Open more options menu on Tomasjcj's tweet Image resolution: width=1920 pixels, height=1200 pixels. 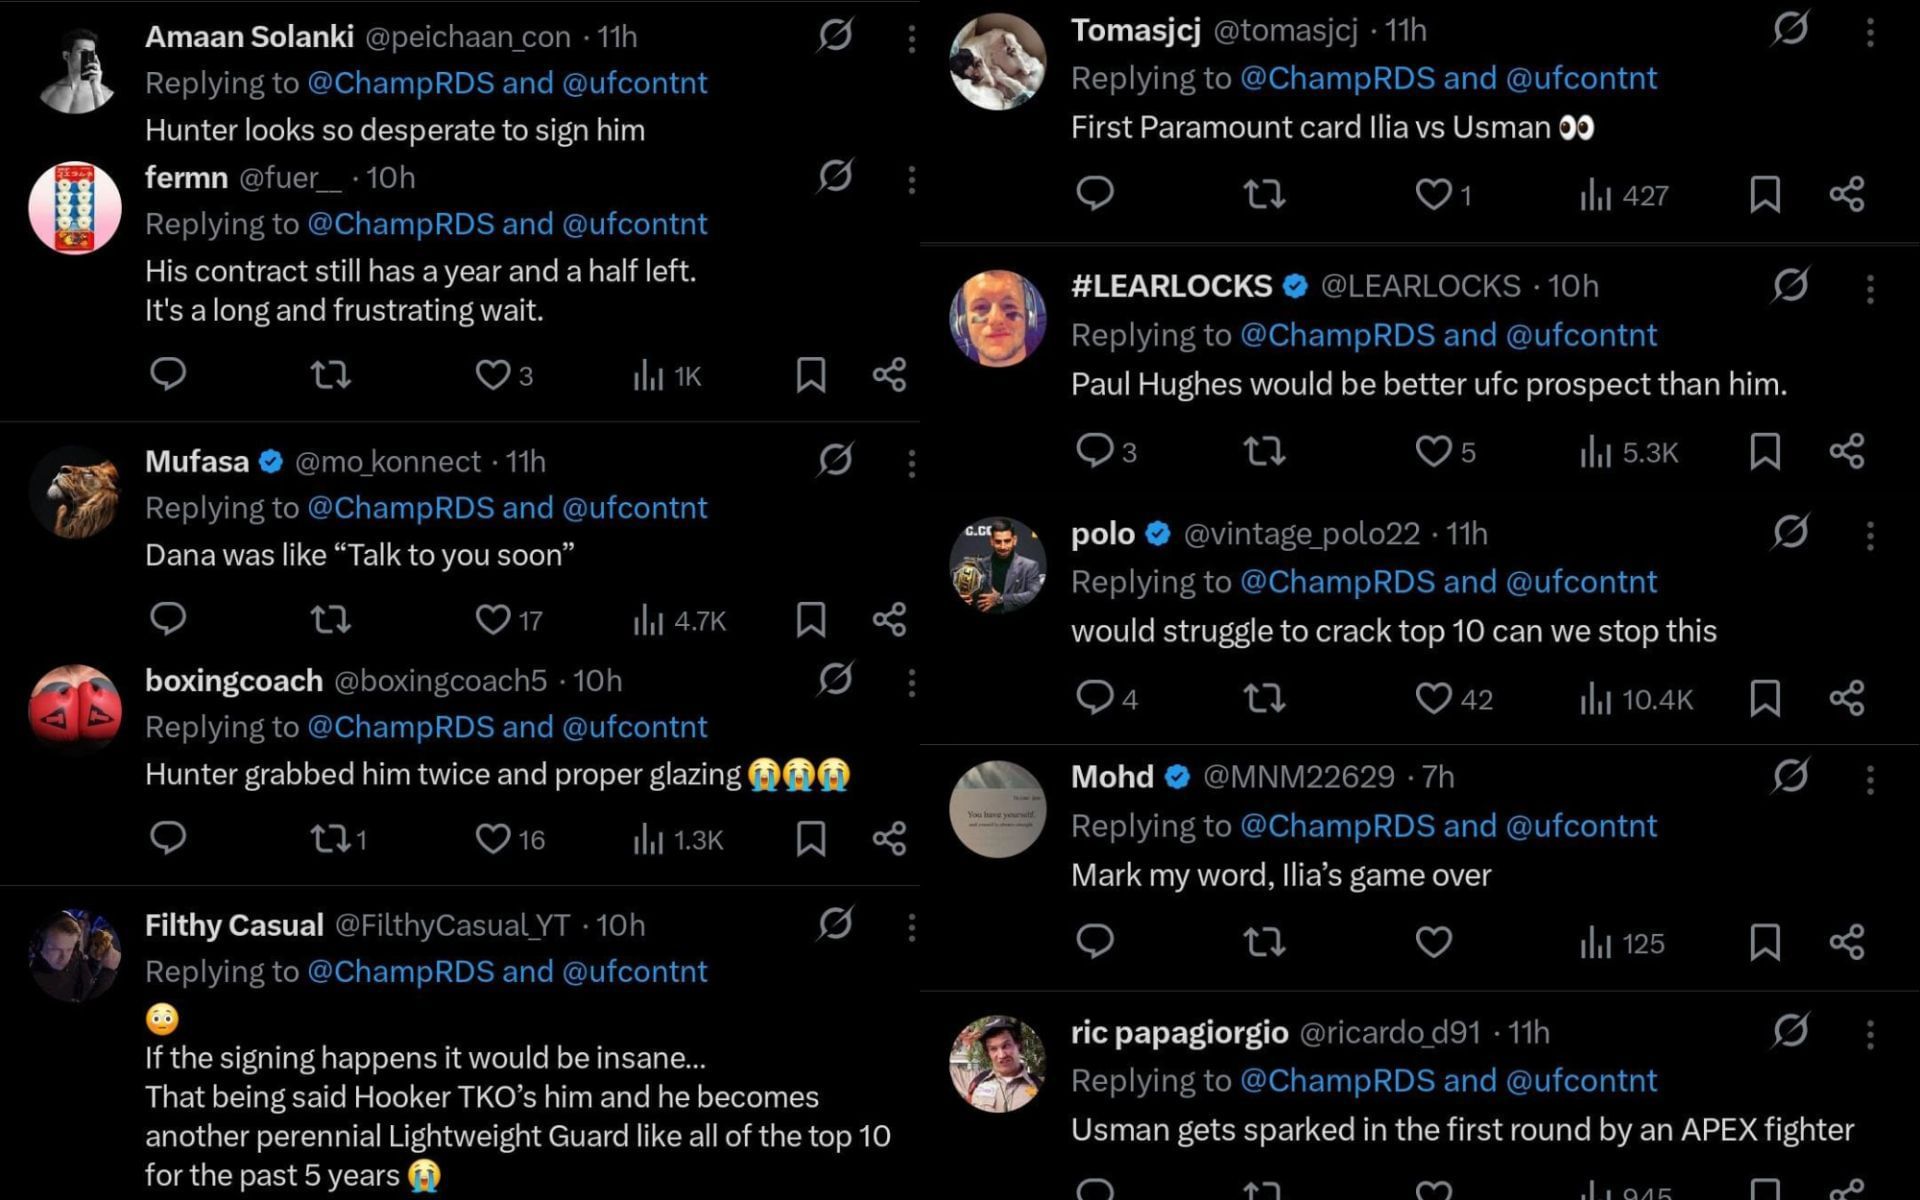pyautogui.click(x=1869, y=33)
